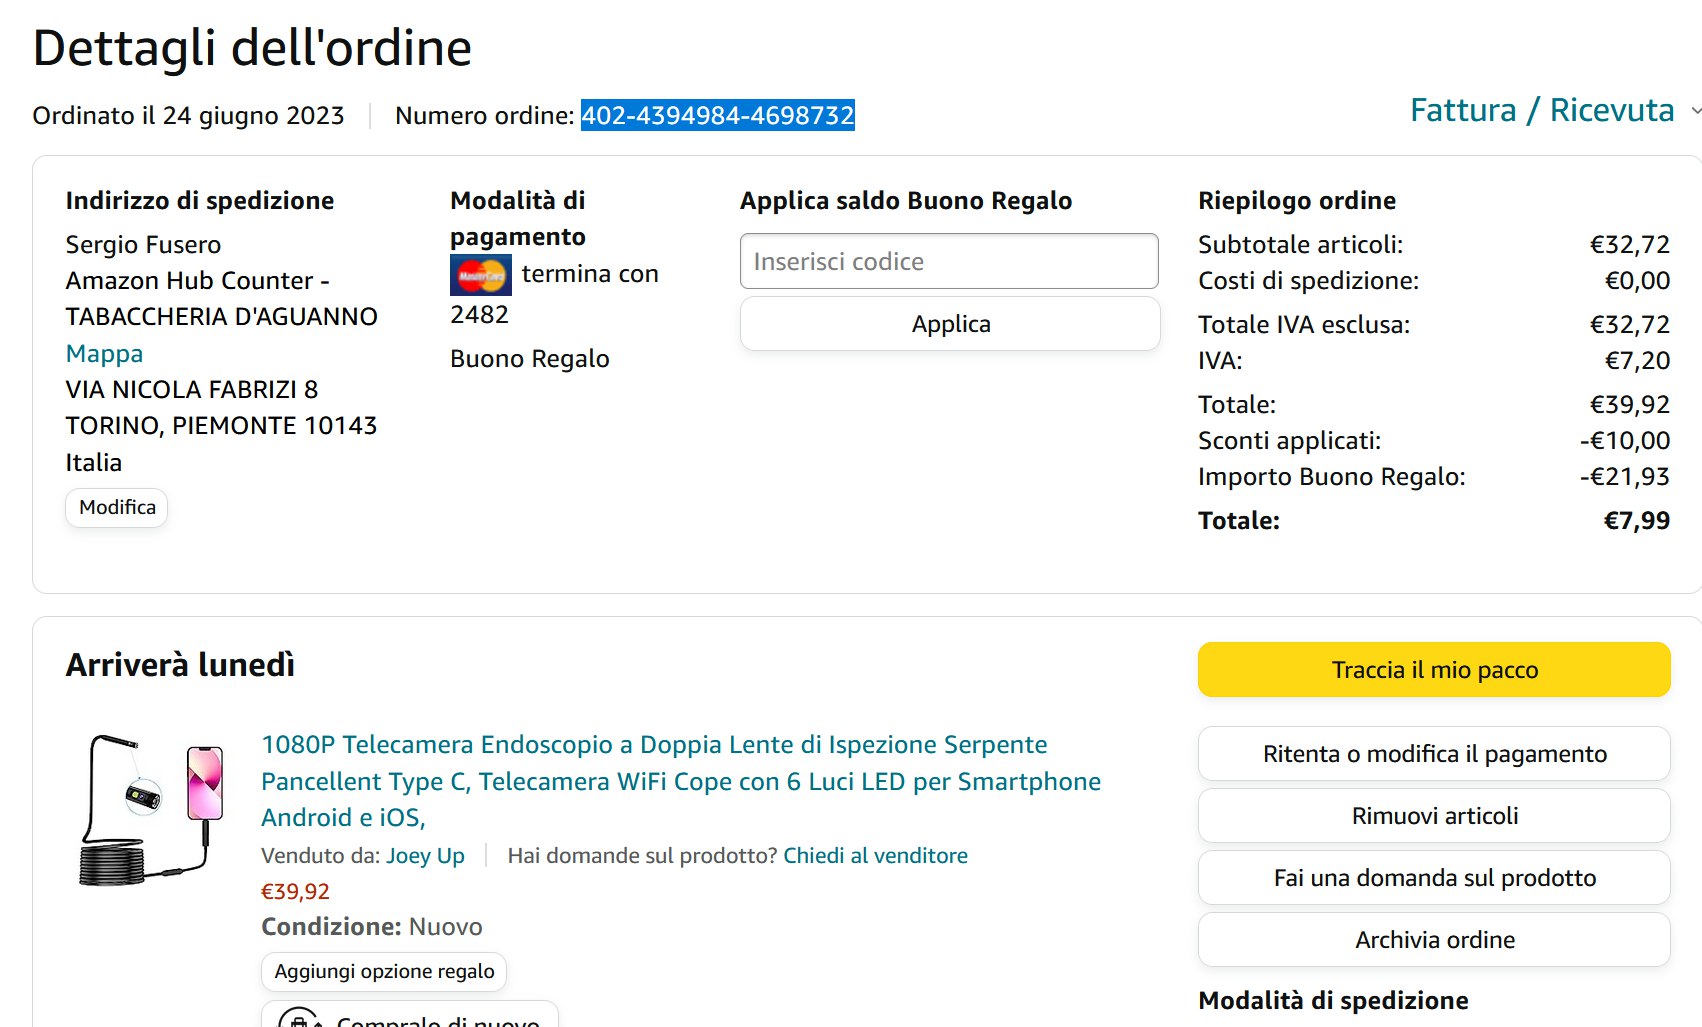Click the Mastercard payment card icon

480,275
